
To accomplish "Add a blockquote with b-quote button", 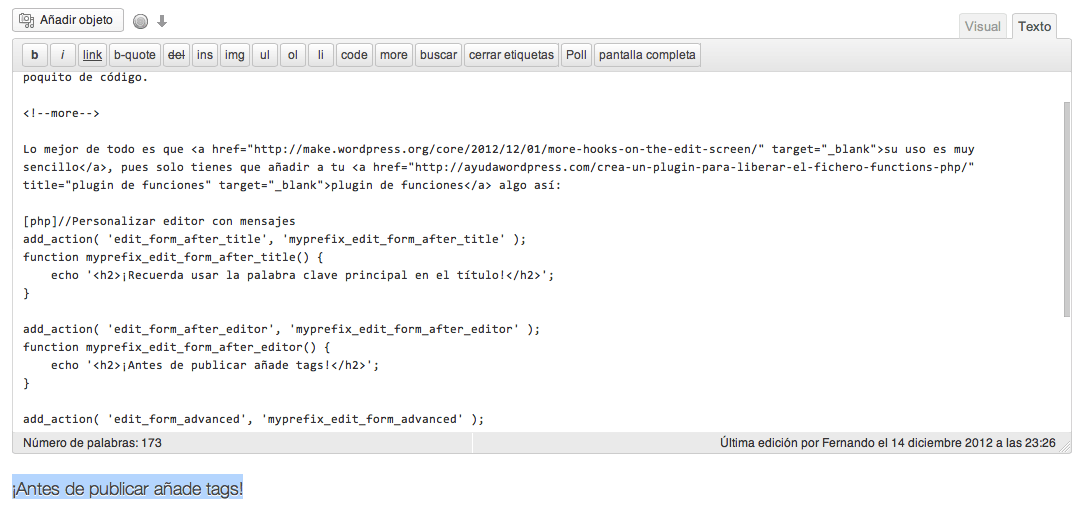I will point(134,55).
